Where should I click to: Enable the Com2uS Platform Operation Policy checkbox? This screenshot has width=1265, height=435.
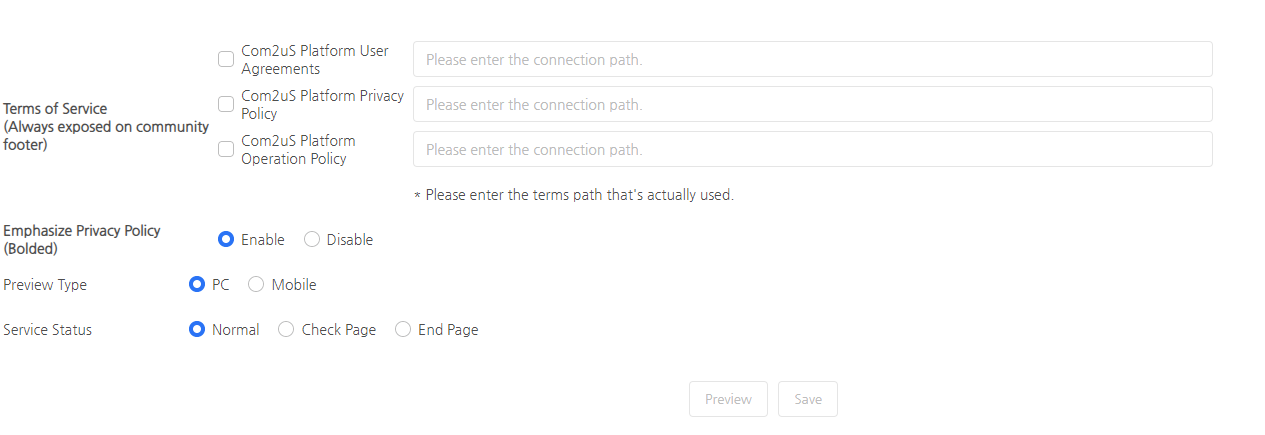point(226,149)
